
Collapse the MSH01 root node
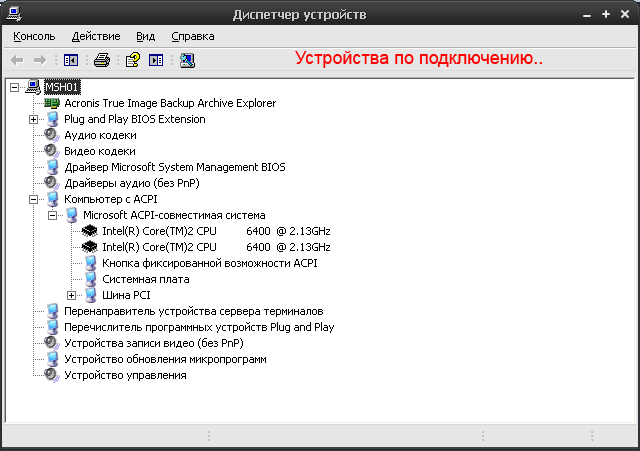coord(14,87)
